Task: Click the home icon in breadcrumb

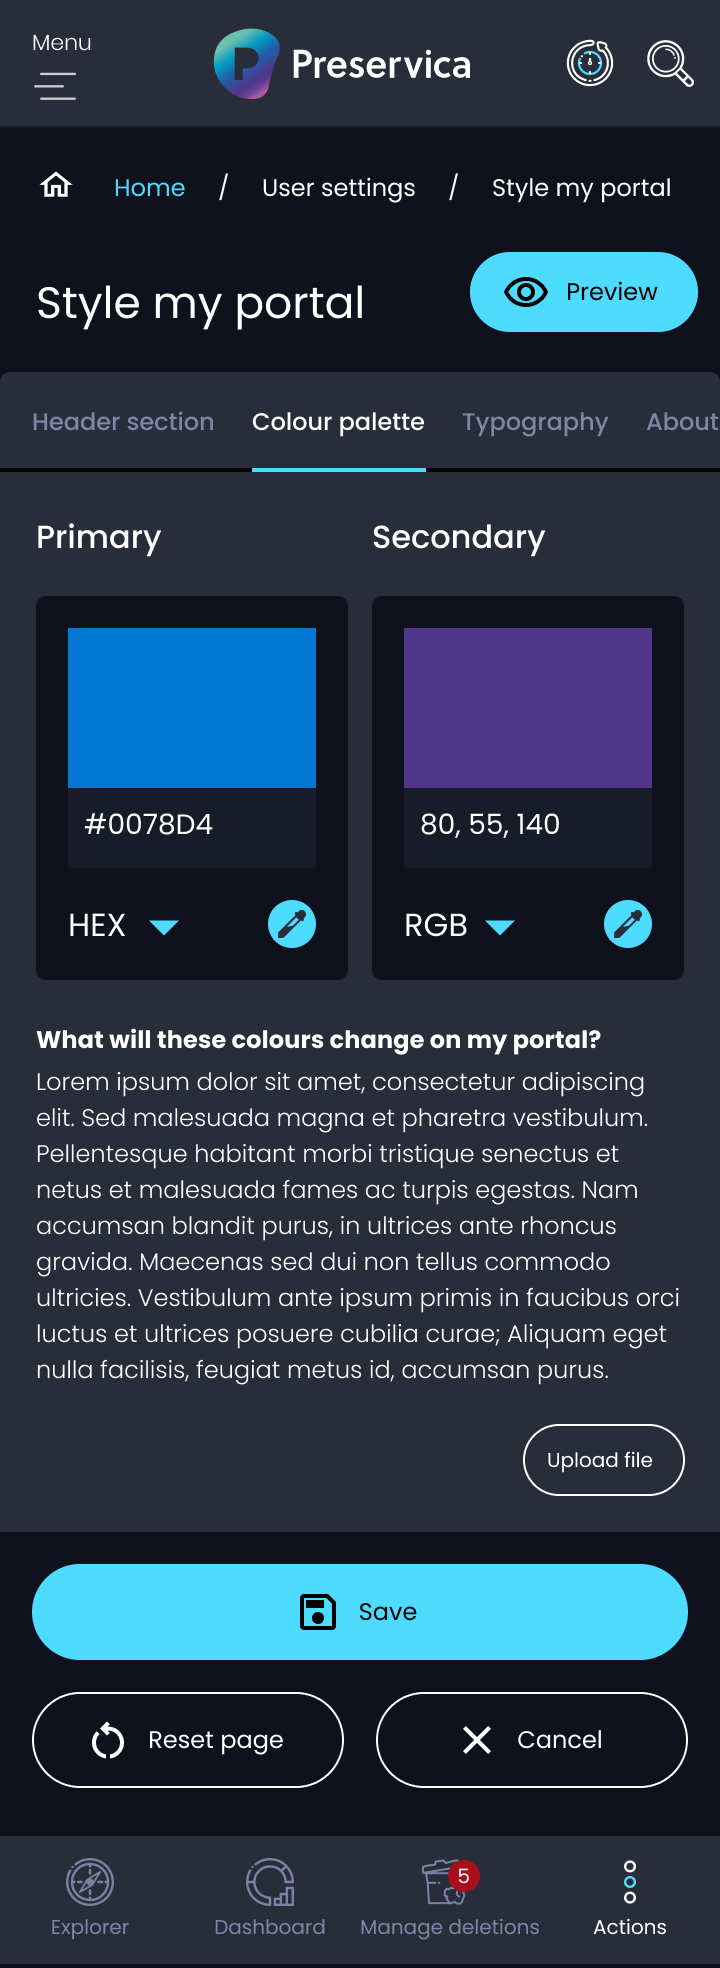Action: click(x=56, y=186)
